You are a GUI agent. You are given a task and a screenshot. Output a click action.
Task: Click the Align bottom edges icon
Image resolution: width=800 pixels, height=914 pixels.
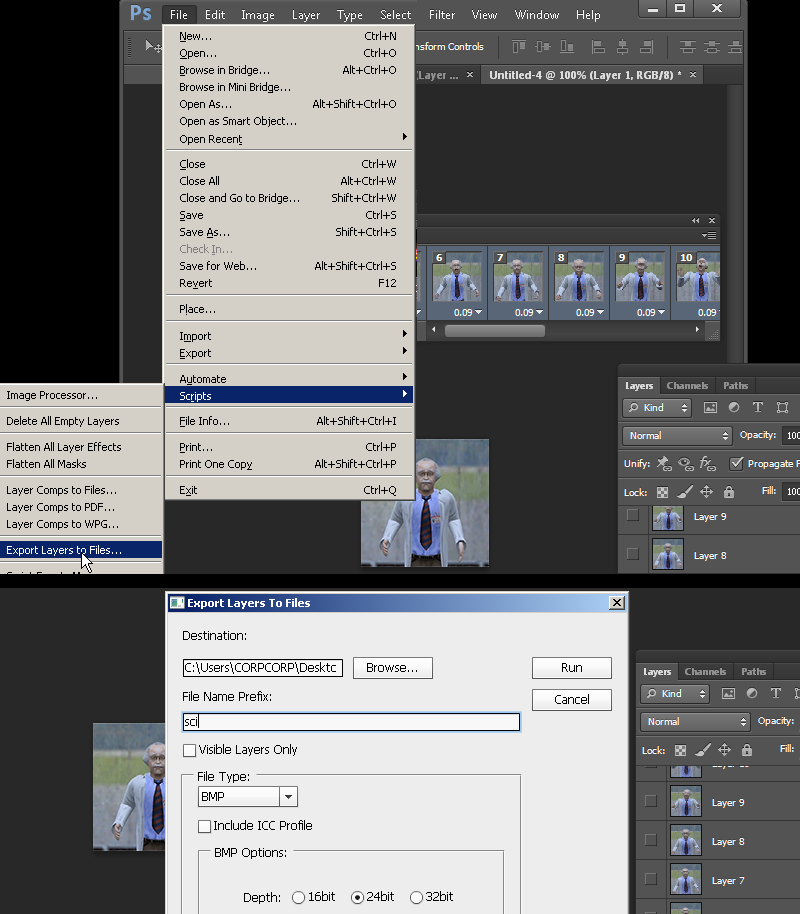click(x=567, y=46)
